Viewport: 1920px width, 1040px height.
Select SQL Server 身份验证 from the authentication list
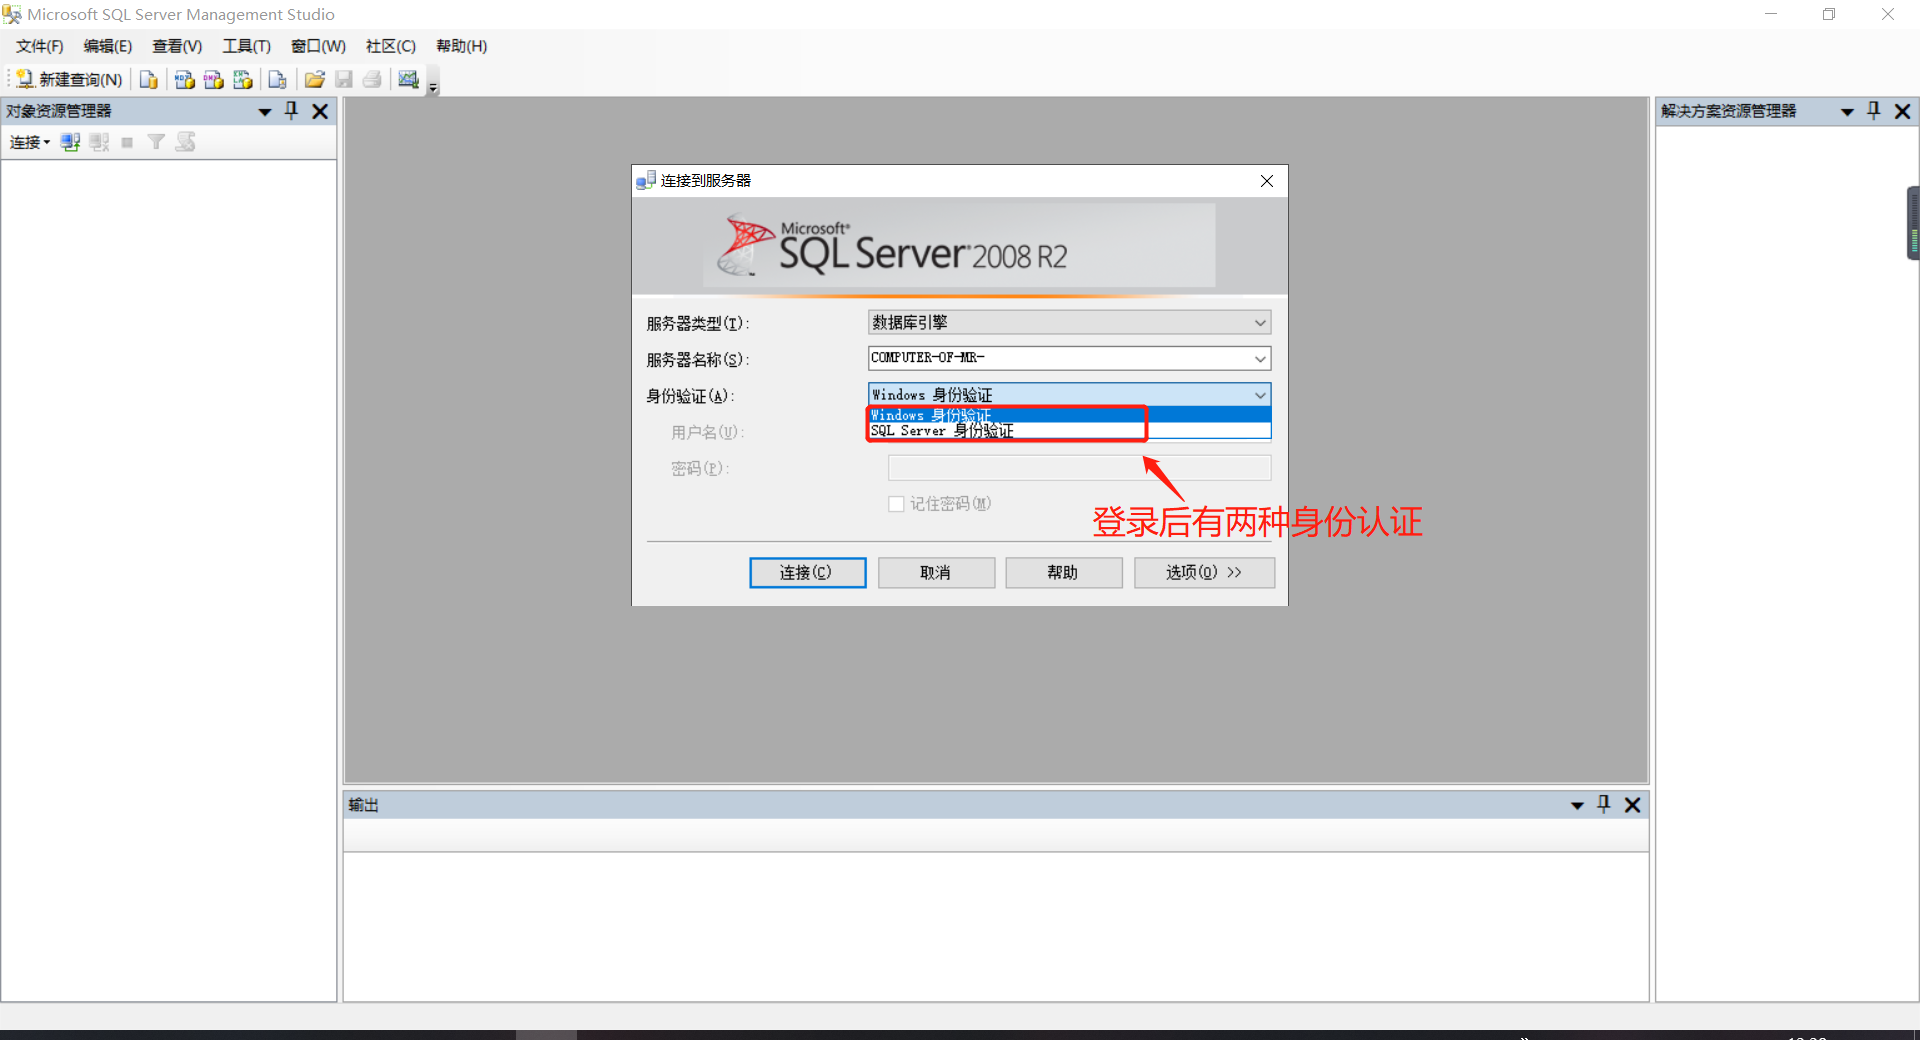click(941, 431)
